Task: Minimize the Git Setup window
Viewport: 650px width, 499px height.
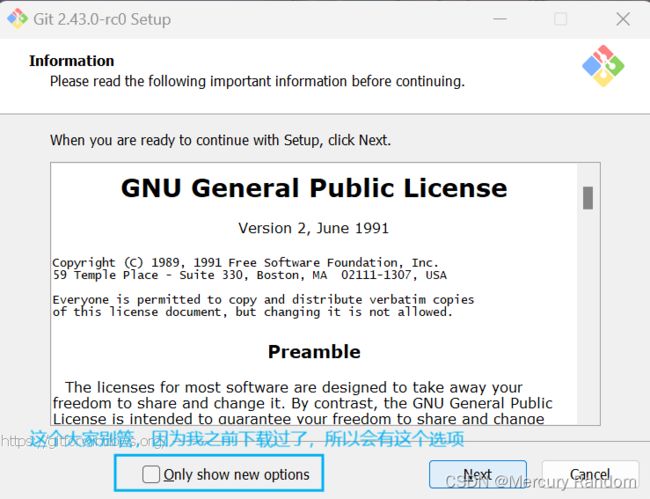Action: coord(500,19)
